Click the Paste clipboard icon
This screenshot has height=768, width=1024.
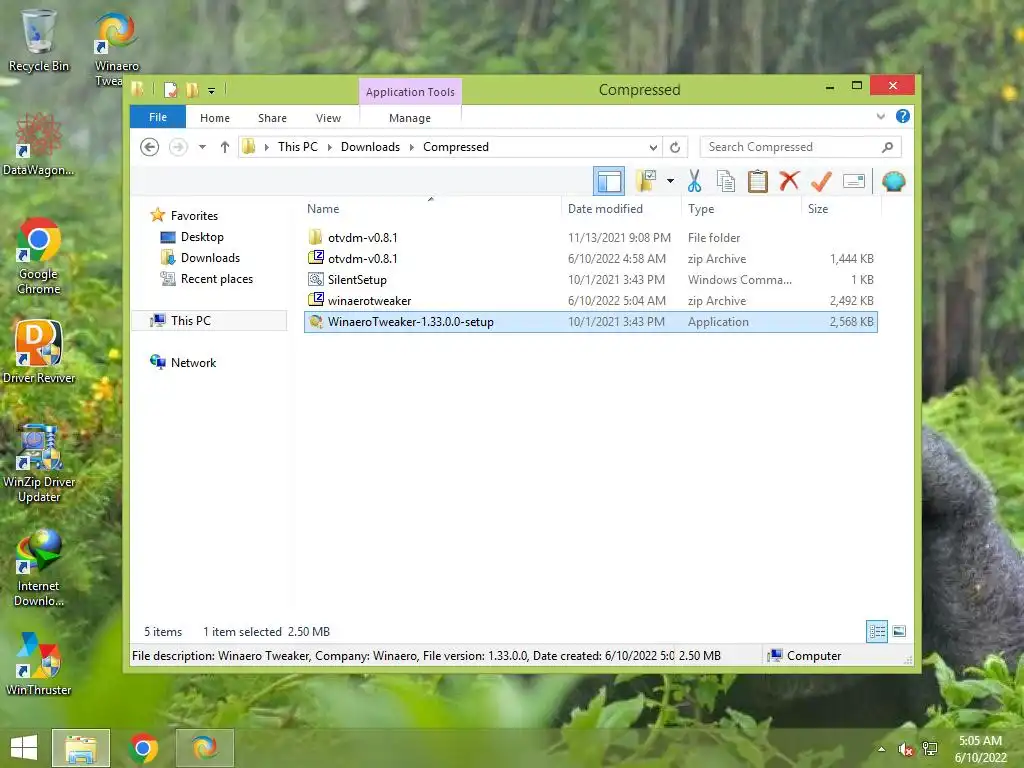(758, 181)
